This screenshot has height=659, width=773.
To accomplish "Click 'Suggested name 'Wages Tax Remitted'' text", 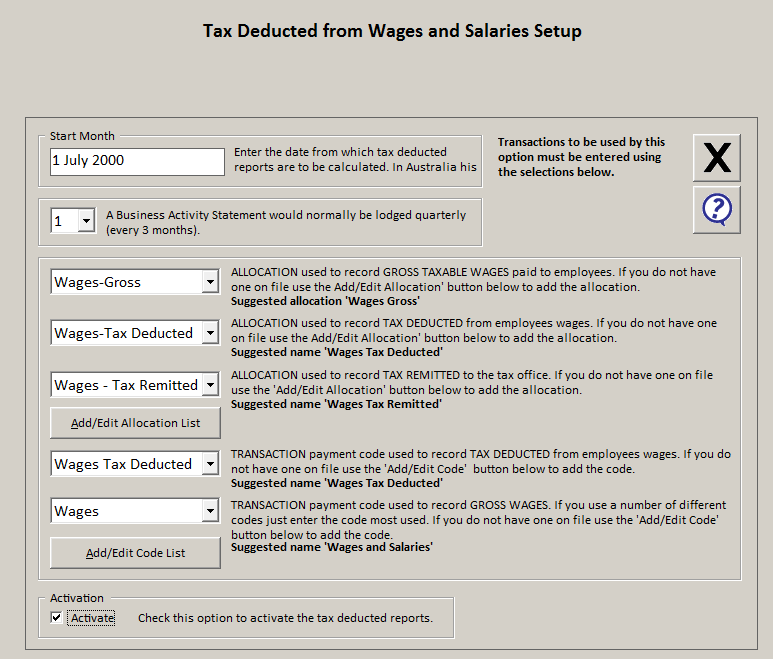I will tap(336, 404).
